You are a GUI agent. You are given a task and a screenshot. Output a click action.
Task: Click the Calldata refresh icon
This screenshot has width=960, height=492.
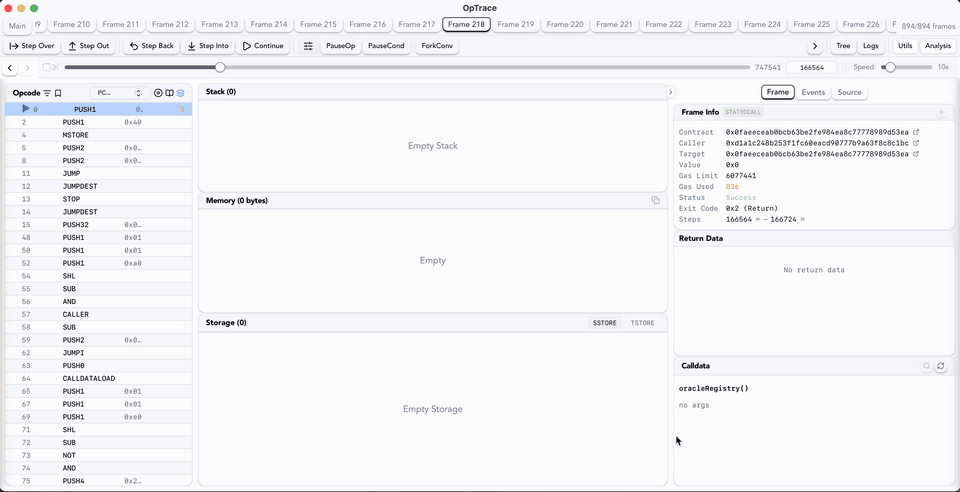(940, 367)
